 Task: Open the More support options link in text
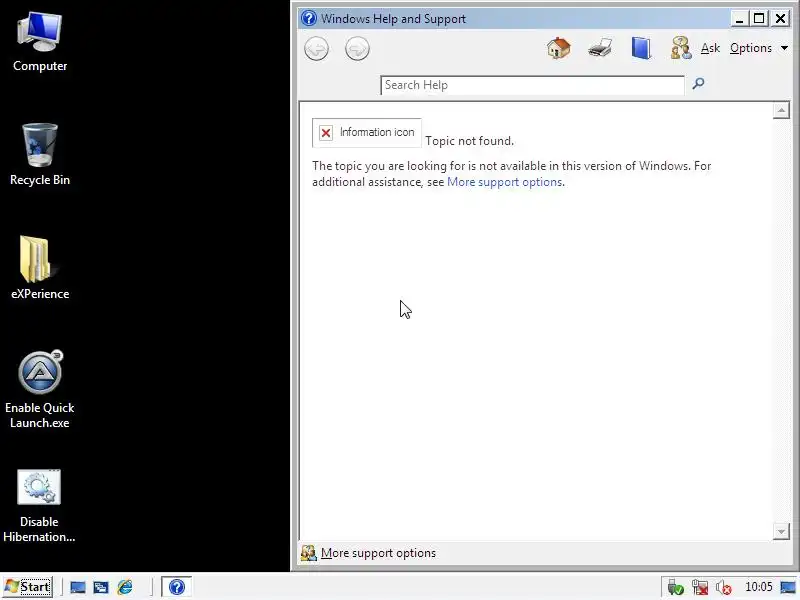[x=505, y=182]
